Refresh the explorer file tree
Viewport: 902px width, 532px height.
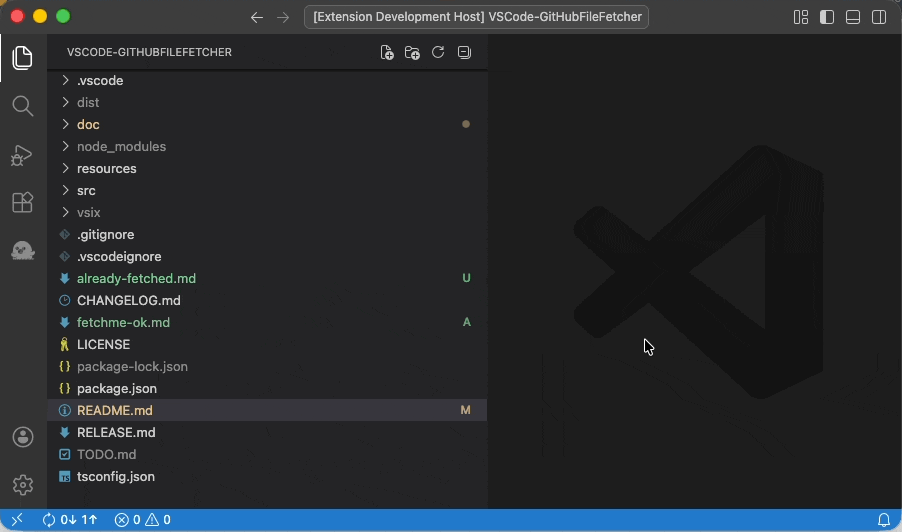pos(438,52)
